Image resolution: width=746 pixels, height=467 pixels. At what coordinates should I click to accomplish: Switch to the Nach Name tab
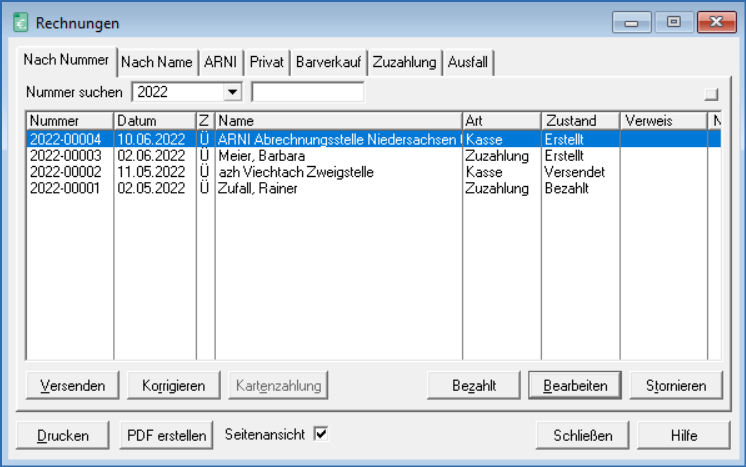click(156, 62)
